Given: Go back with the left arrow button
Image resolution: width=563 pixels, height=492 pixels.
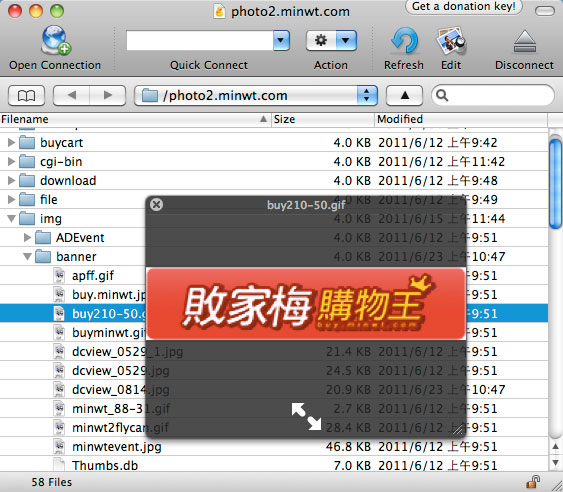Looking at the screenshot, I should [x=71, y=96].
